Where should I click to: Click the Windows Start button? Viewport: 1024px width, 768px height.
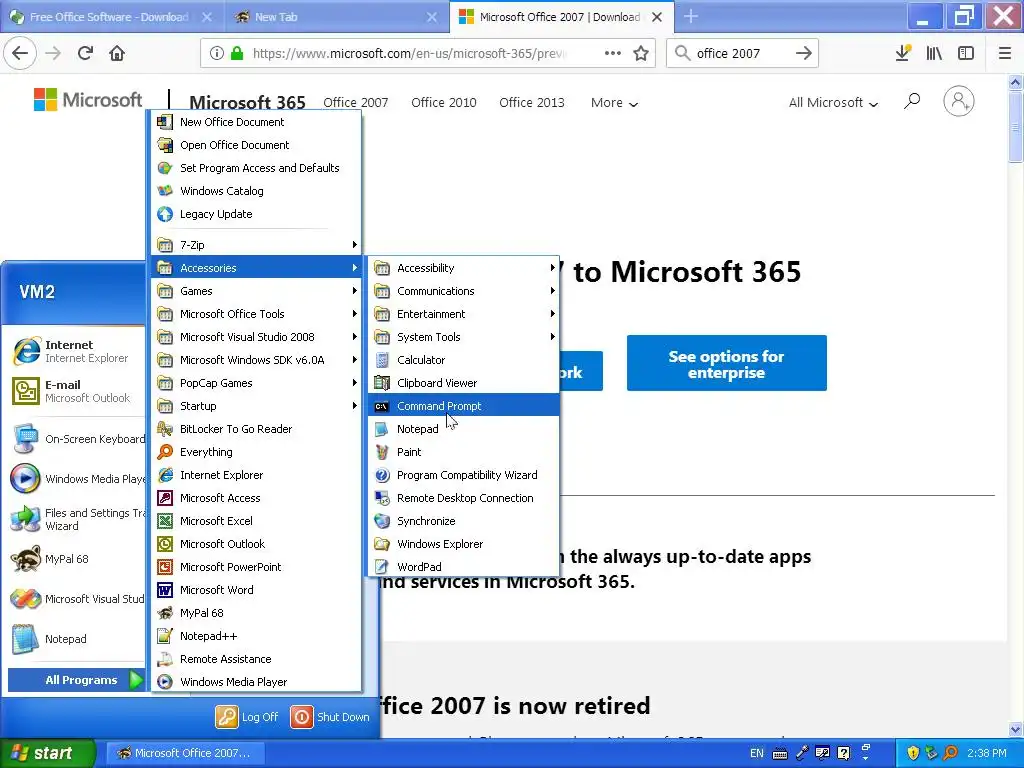(48, 753)
